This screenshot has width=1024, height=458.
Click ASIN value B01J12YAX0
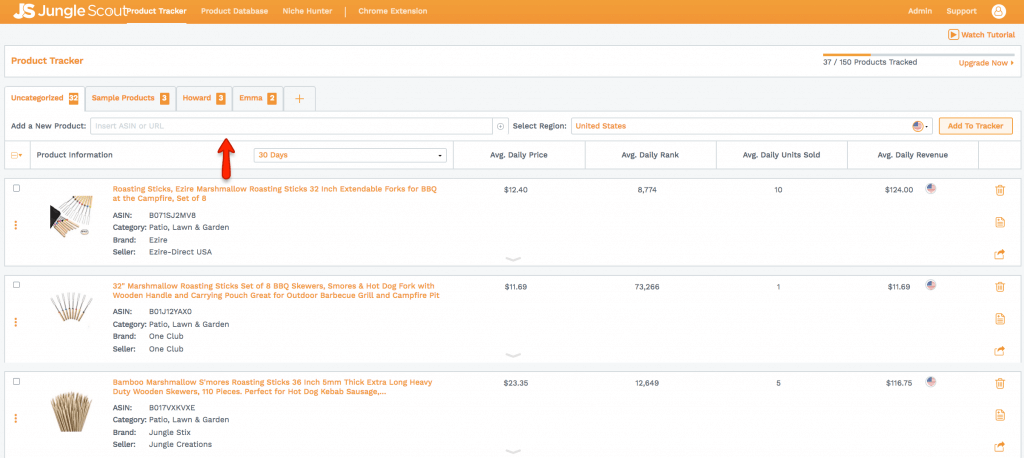tap(170, 312)
